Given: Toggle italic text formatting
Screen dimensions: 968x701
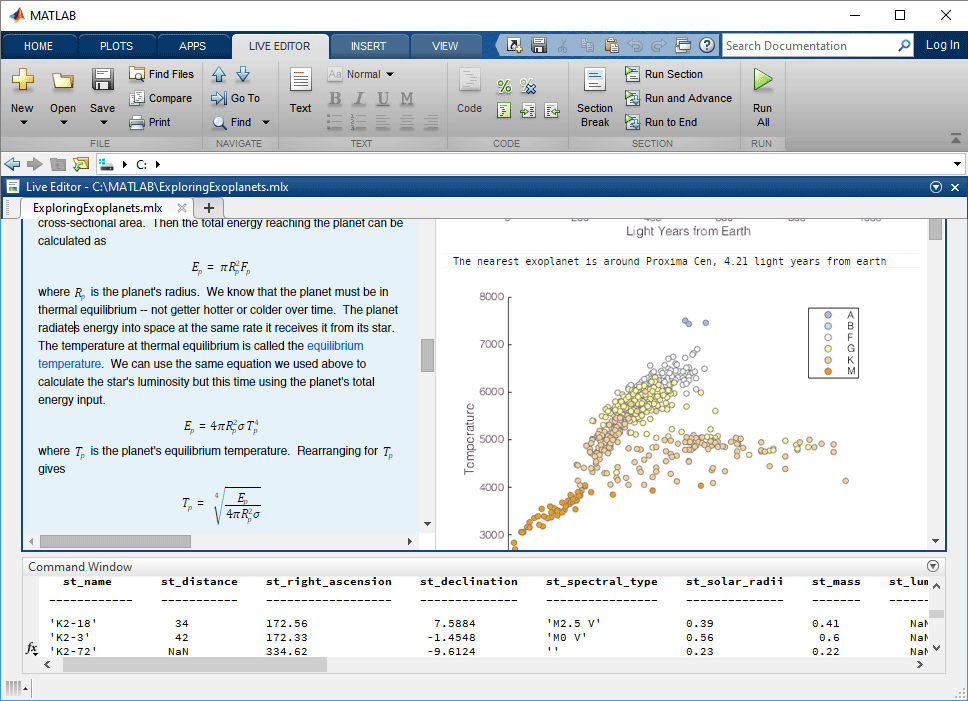Looking at the screenshot, I should tap(361, 98).
